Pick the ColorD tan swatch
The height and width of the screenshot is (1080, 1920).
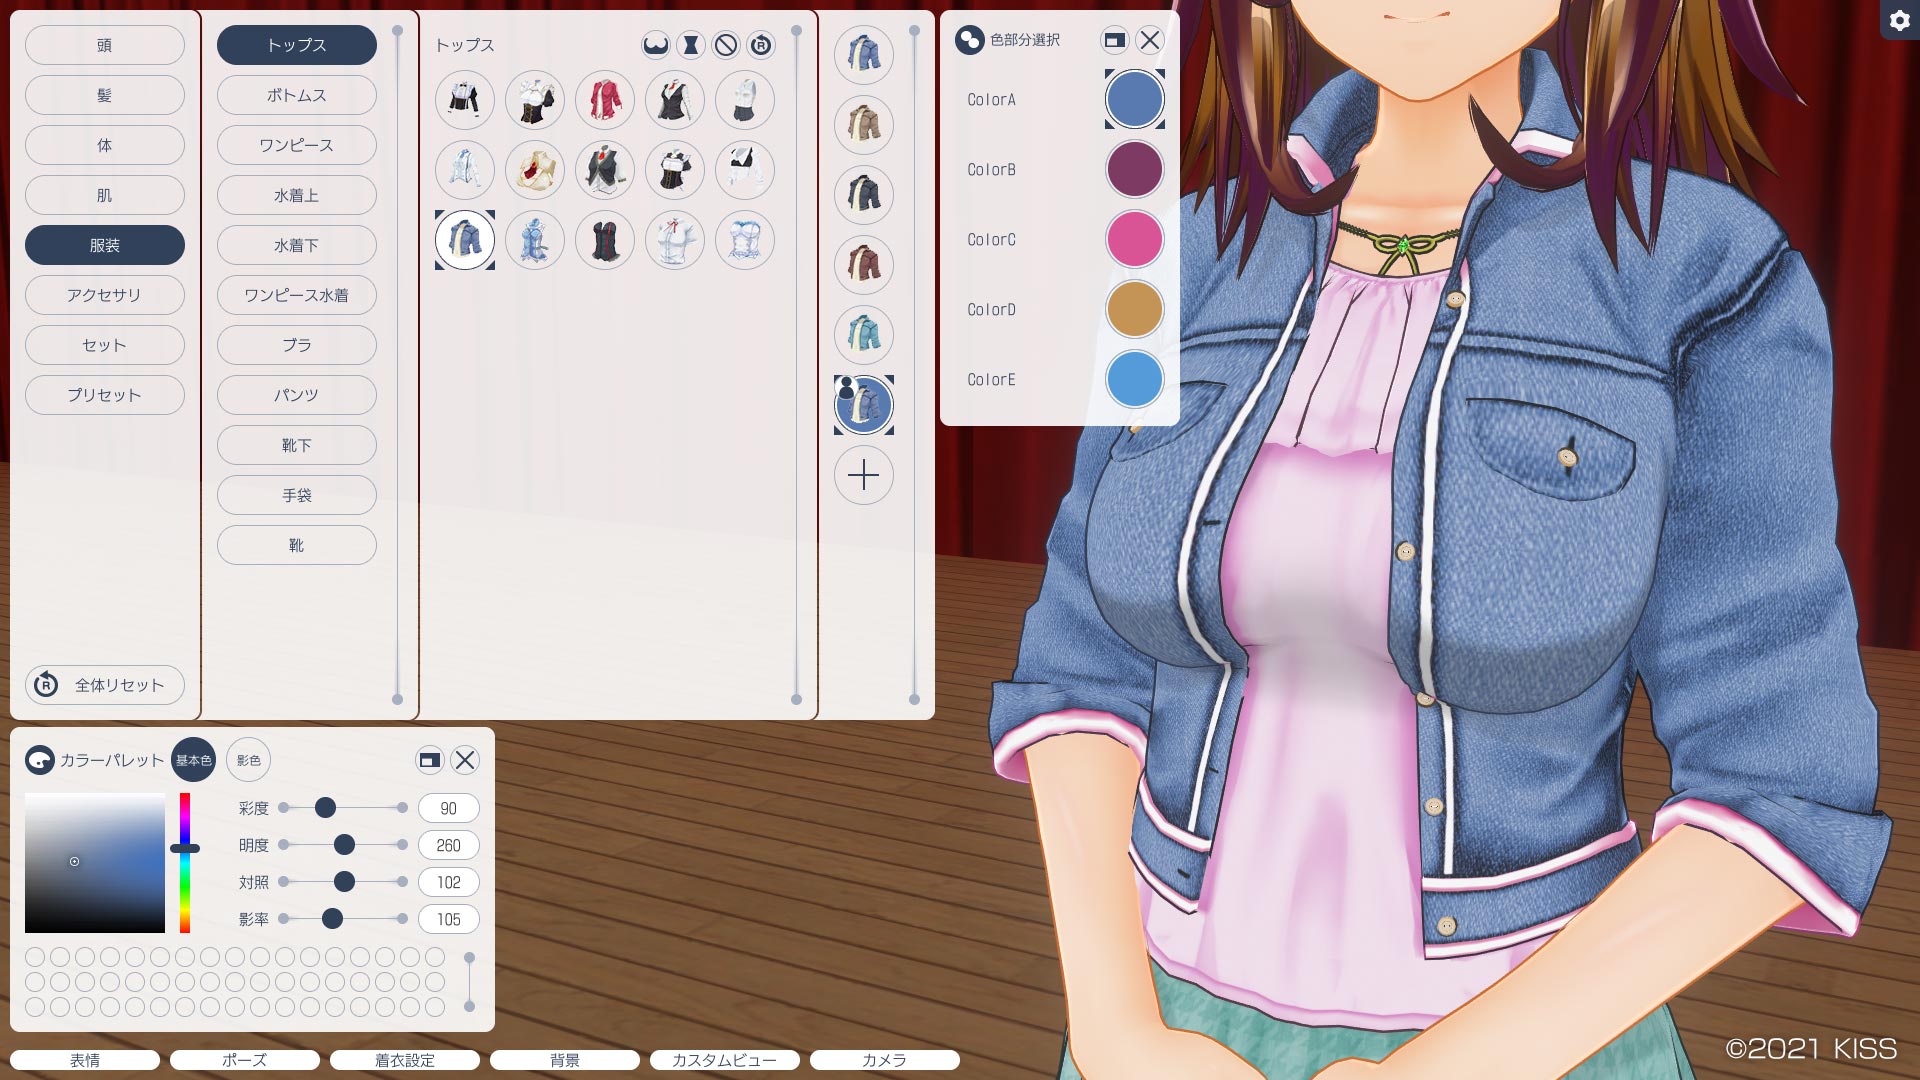[1135, 309]
